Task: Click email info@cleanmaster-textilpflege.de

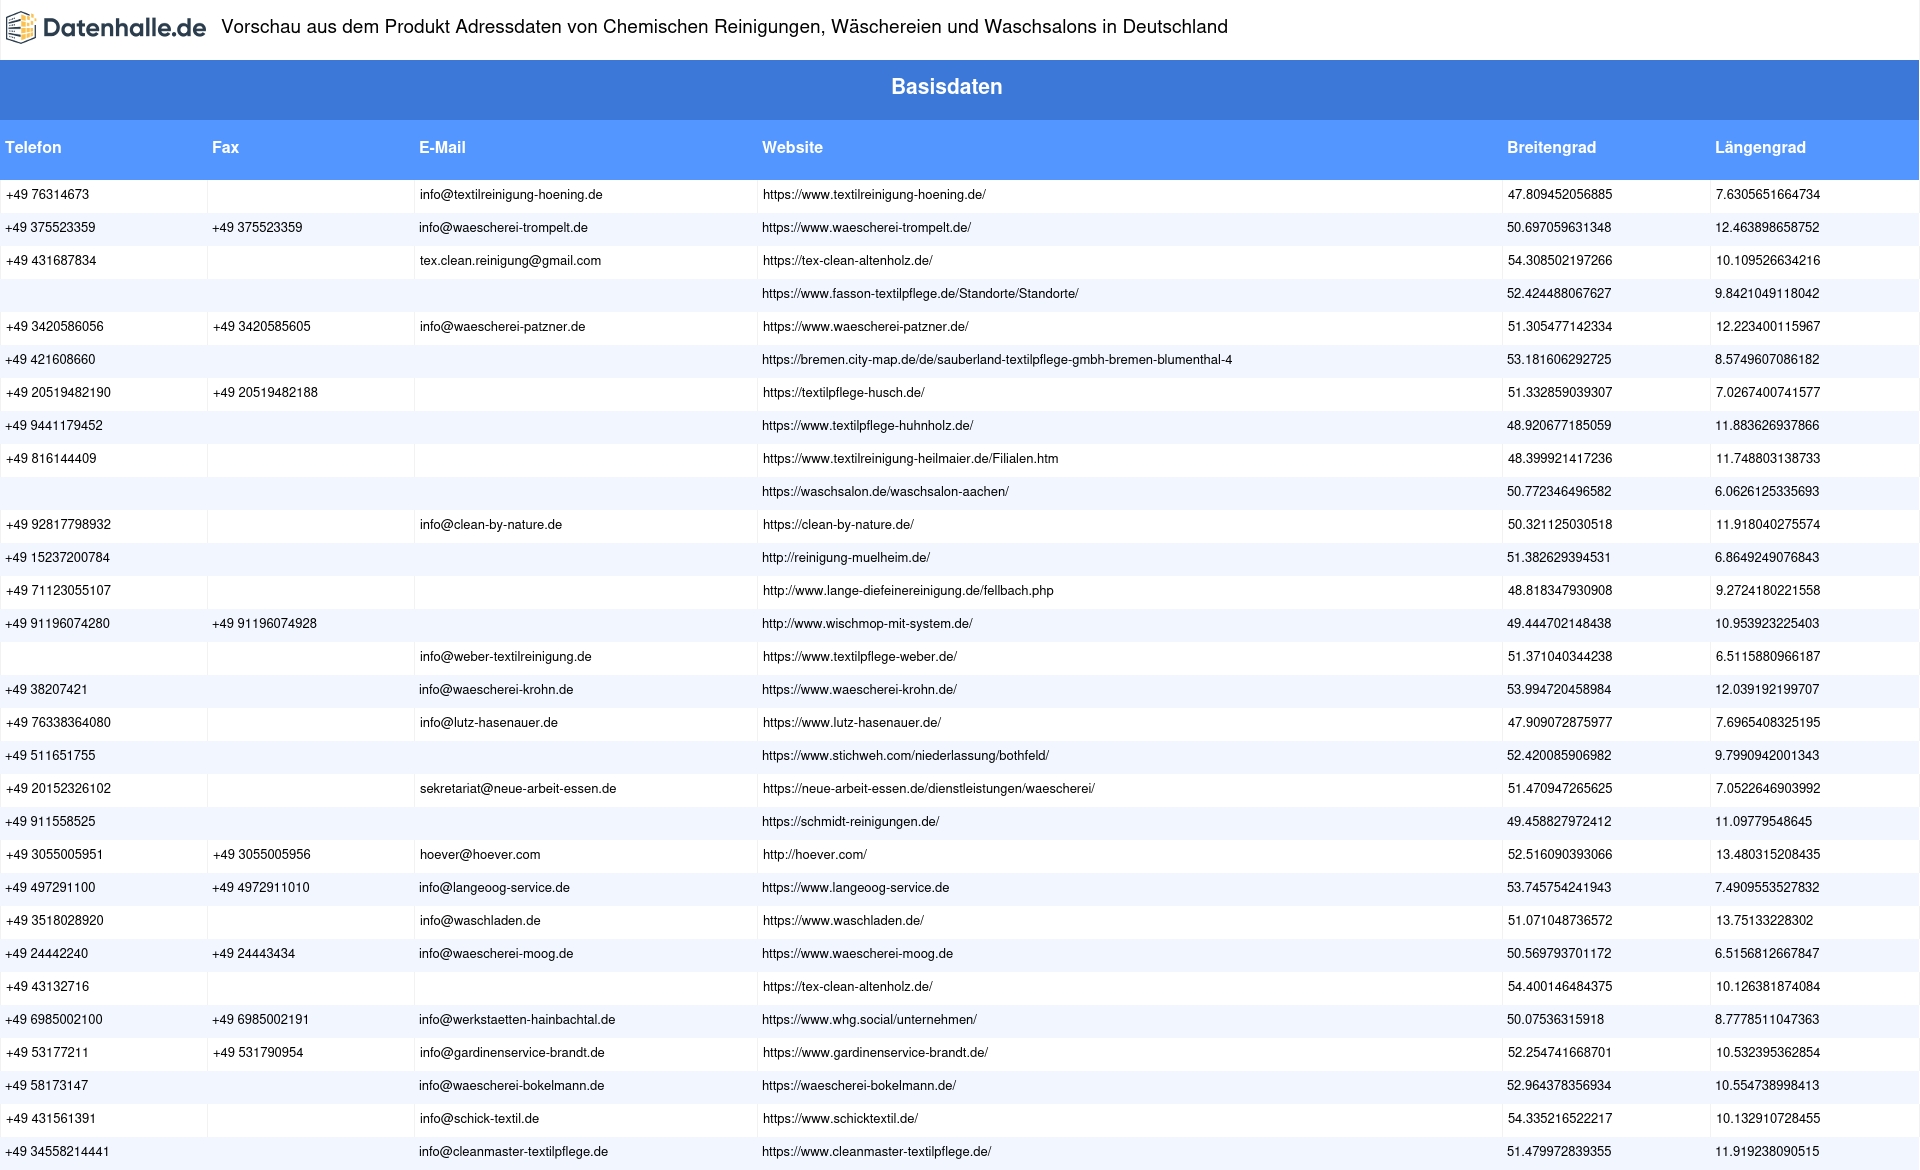Action: (513, 1152)
